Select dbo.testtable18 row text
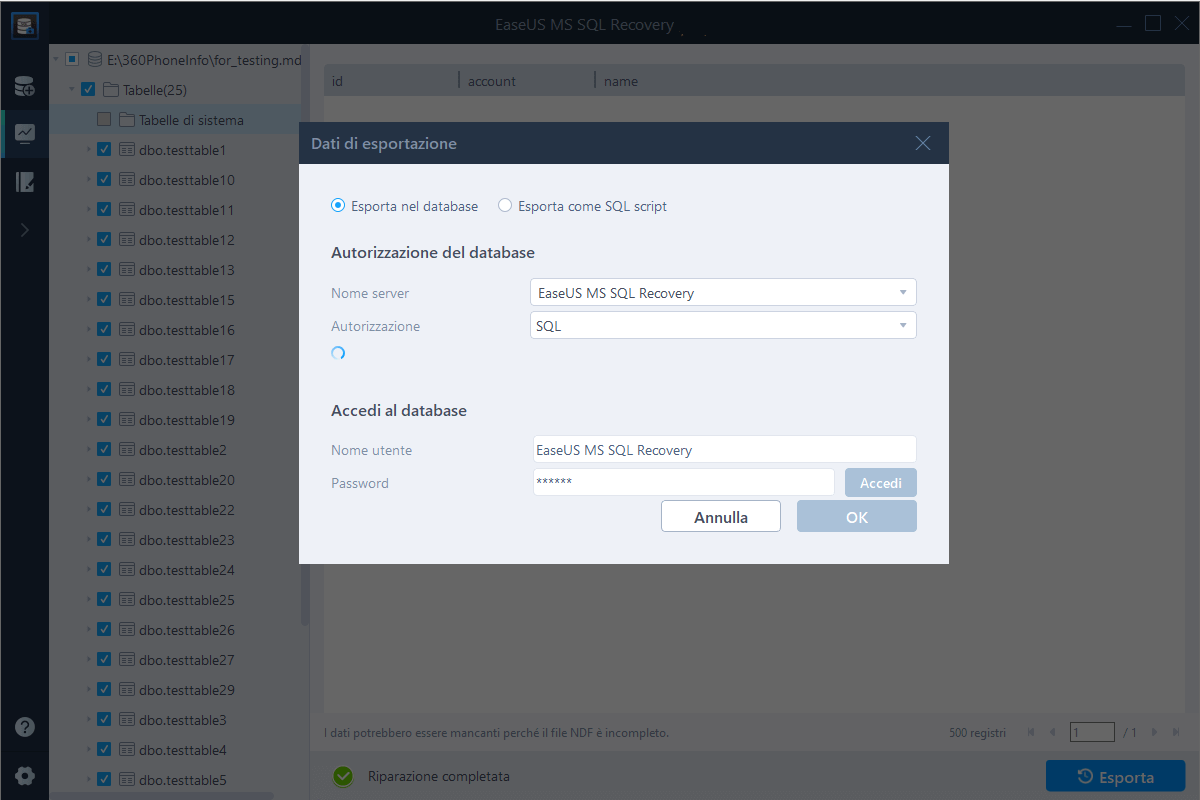The image size is (1200, 800). click(x=187, y=390)
